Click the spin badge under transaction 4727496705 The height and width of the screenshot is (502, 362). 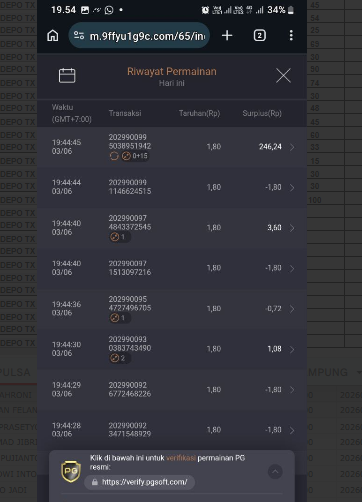[x=119, y=318]
